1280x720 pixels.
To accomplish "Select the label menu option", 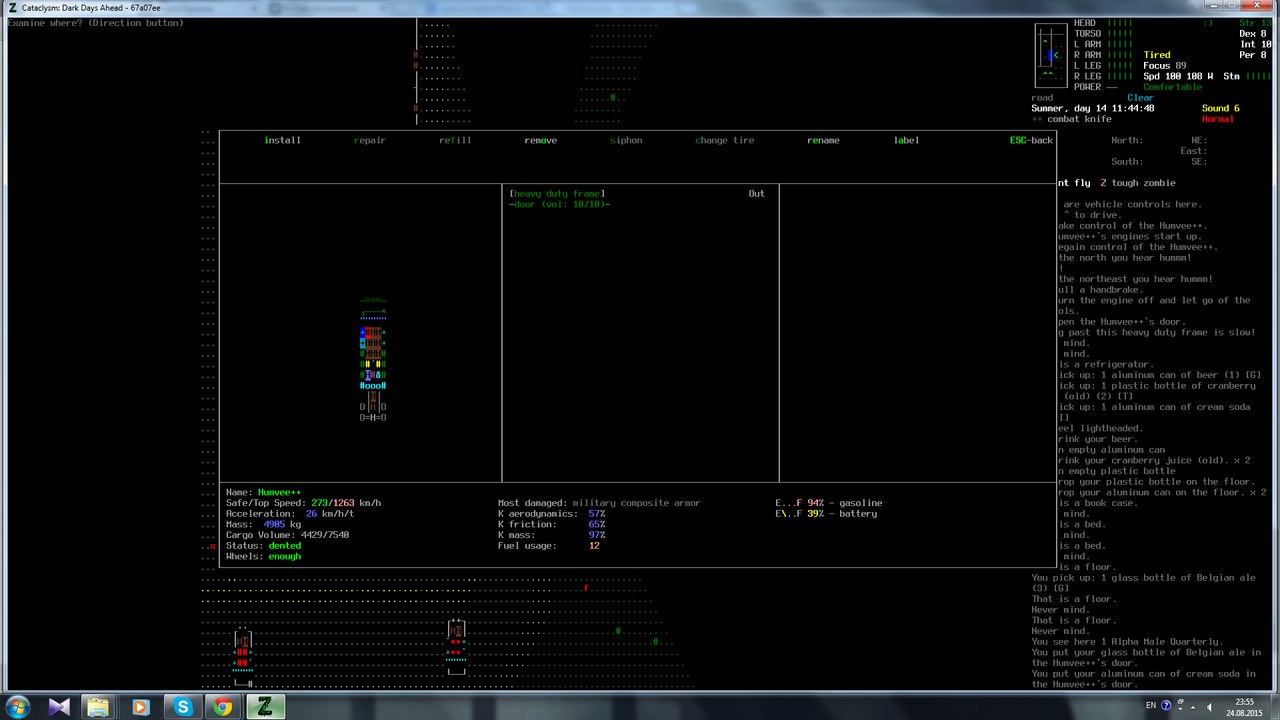I will coord(906,140).
